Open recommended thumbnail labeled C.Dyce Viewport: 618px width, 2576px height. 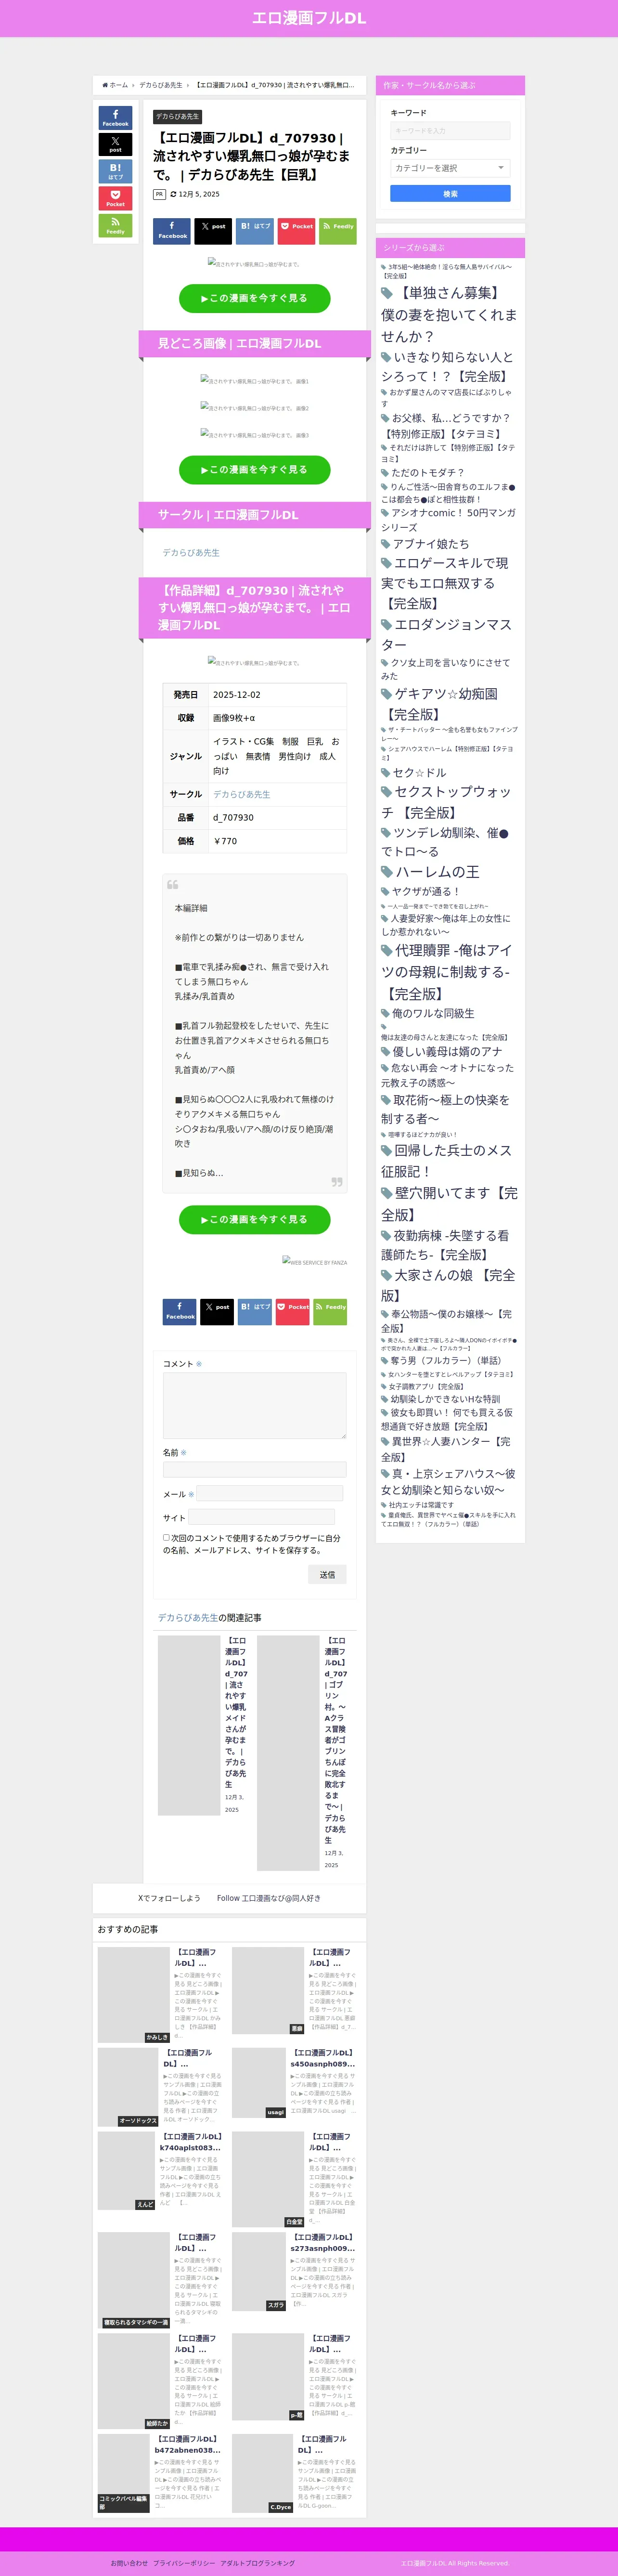pos(262,2473)
